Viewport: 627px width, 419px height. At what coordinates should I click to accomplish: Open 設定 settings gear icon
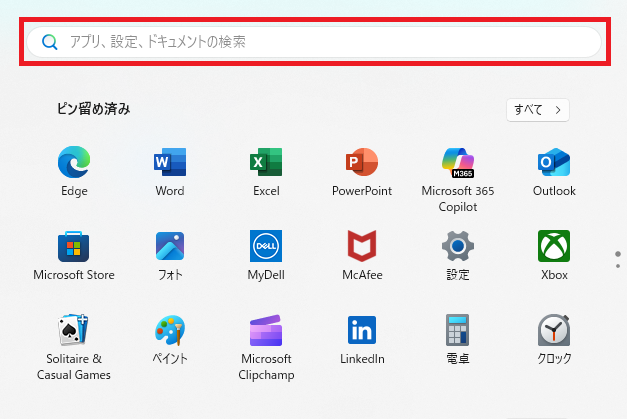pyautogui.click(x=458, y=246)
